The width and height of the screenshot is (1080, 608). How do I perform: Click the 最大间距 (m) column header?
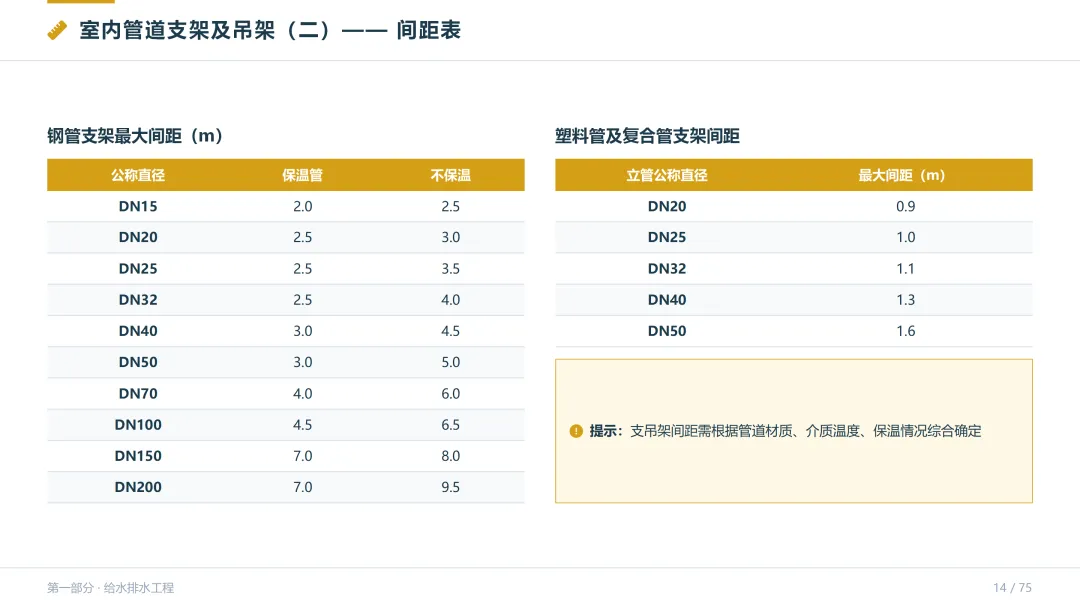click(x=902, y=176)
